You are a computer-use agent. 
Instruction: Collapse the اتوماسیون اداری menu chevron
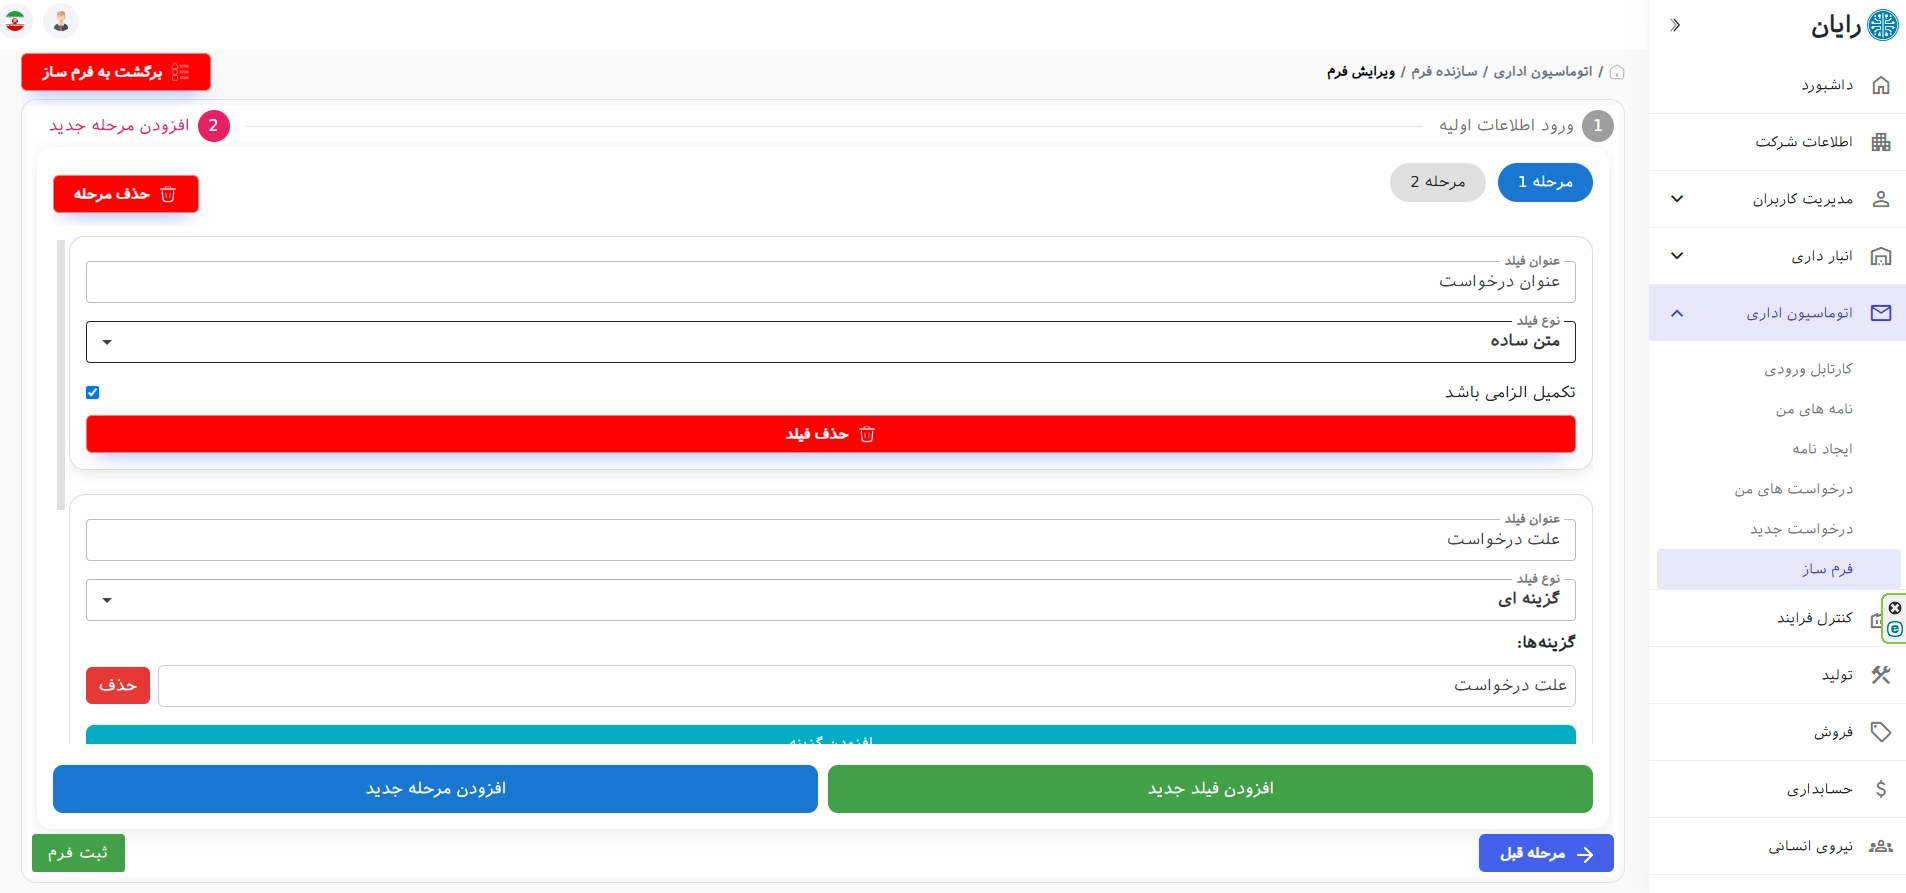point(1677,313)
